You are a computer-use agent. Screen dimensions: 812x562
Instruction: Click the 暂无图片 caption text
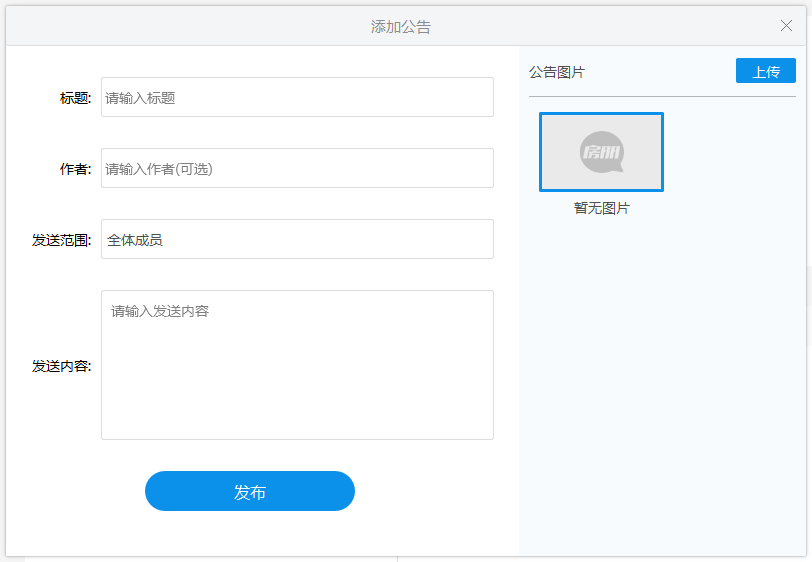click(602, 208)
